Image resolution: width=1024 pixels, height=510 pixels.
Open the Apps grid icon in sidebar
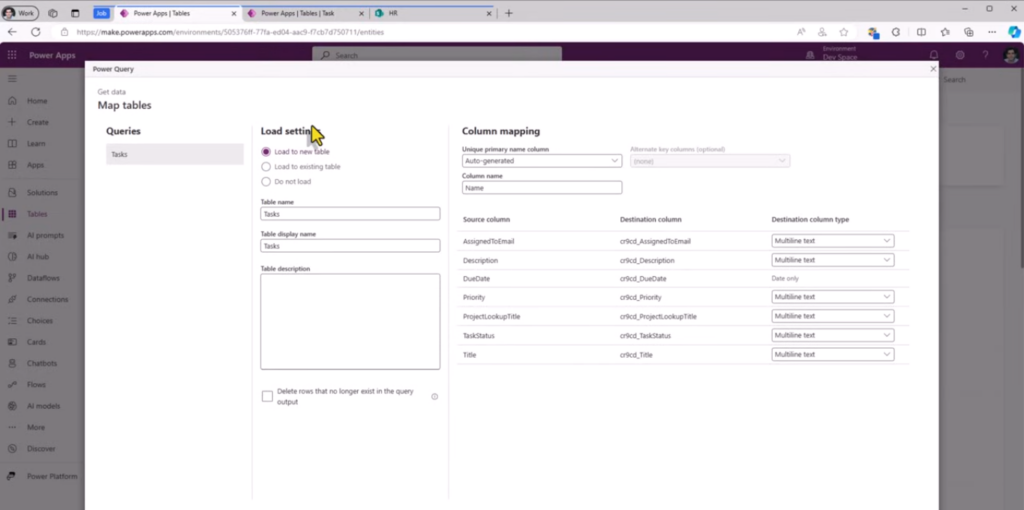12,165
